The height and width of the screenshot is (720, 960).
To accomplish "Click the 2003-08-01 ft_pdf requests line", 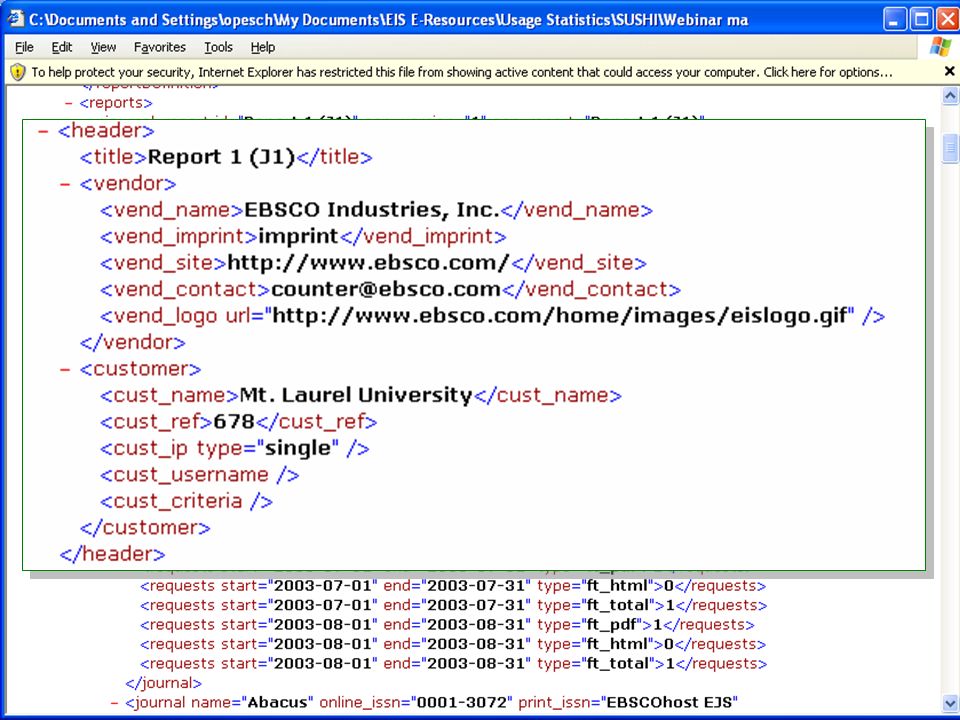I will 447,625.
